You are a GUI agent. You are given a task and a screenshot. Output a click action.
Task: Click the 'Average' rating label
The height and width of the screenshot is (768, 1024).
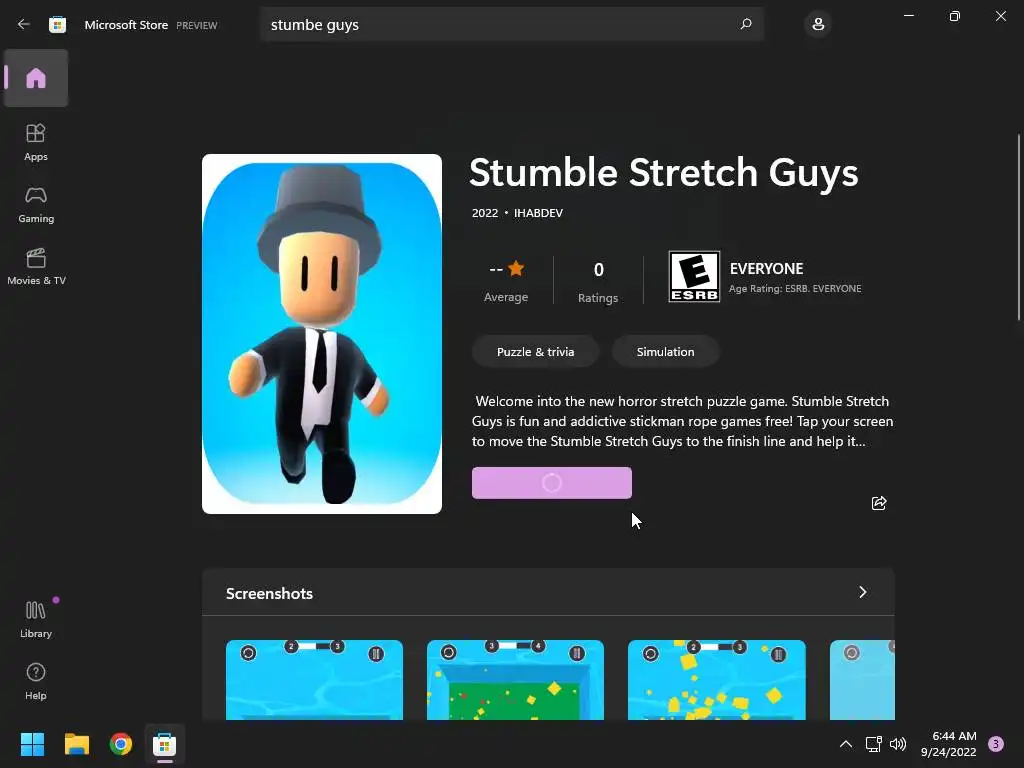click(x=505, y=296)
